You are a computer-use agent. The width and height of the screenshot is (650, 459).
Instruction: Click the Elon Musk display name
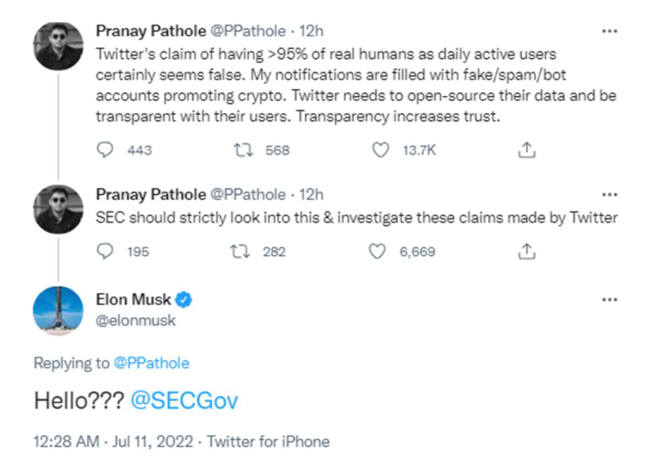point(134,299)
